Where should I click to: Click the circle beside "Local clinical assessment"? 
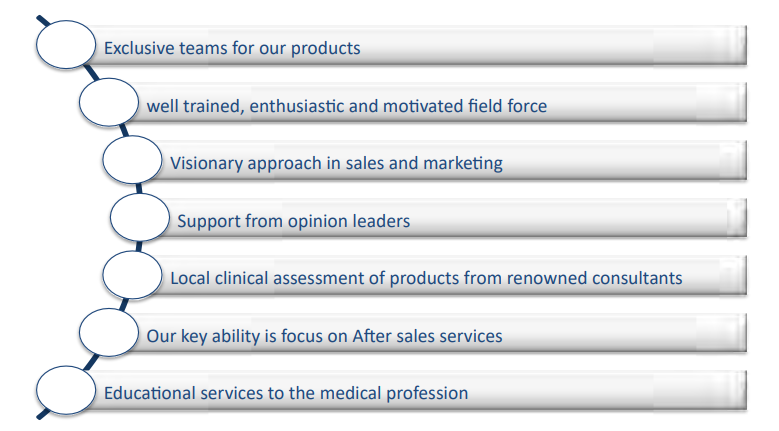click(x=132, y=277)
